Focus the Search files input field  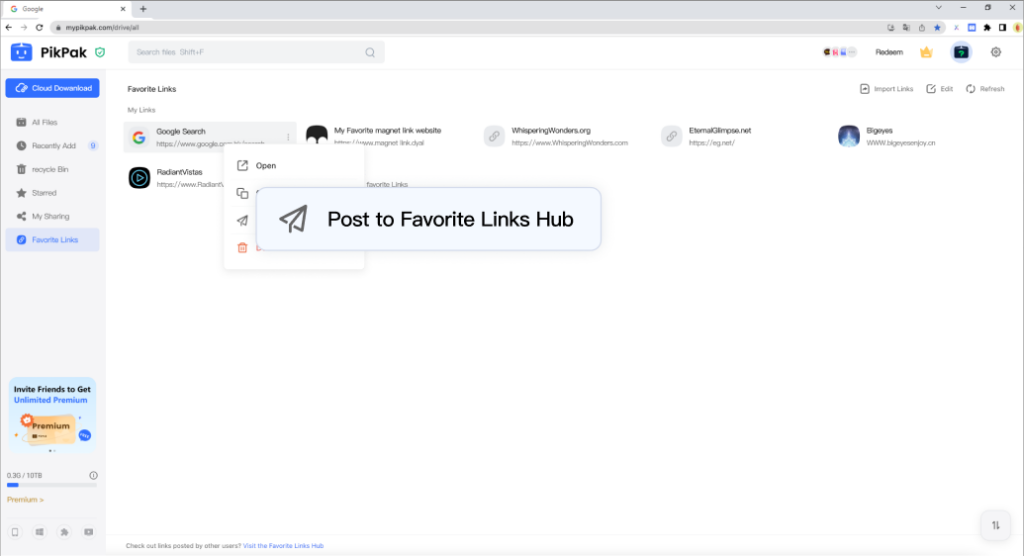click(x=250, y=52)
